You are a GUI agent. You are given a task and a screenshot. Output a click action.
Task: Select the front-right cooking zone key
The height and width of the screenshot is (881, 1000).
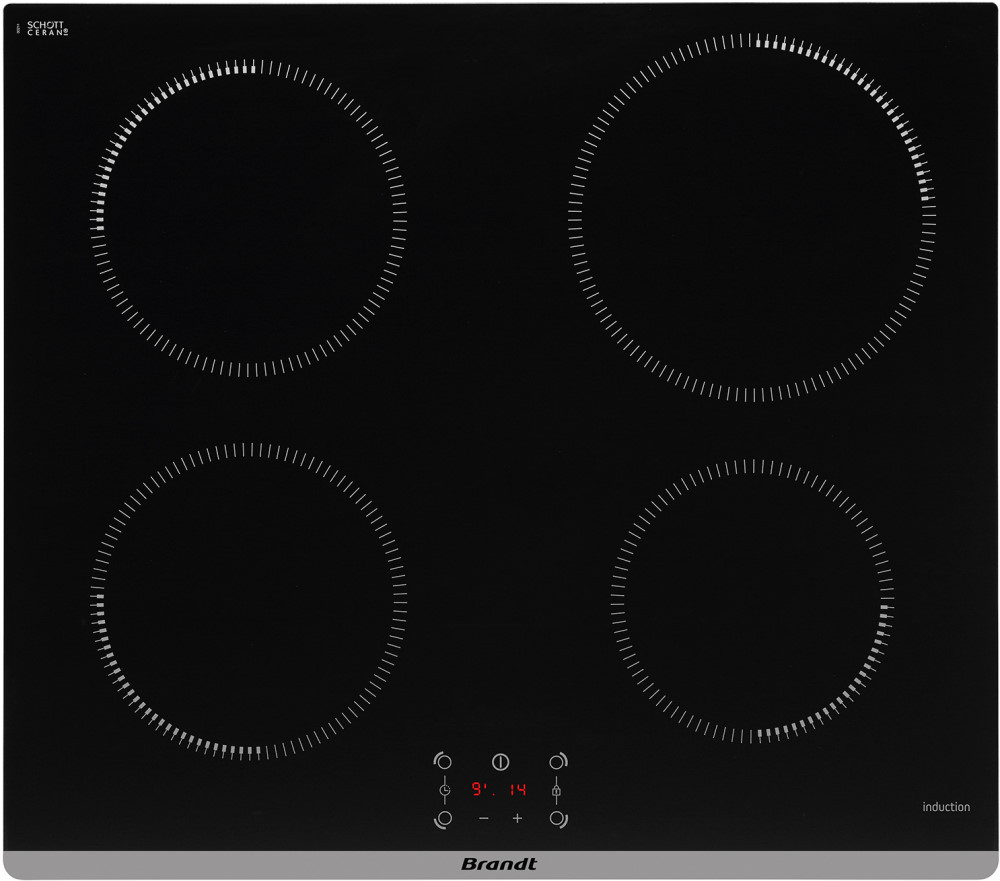pyautogui.click(x=557, y=818)
